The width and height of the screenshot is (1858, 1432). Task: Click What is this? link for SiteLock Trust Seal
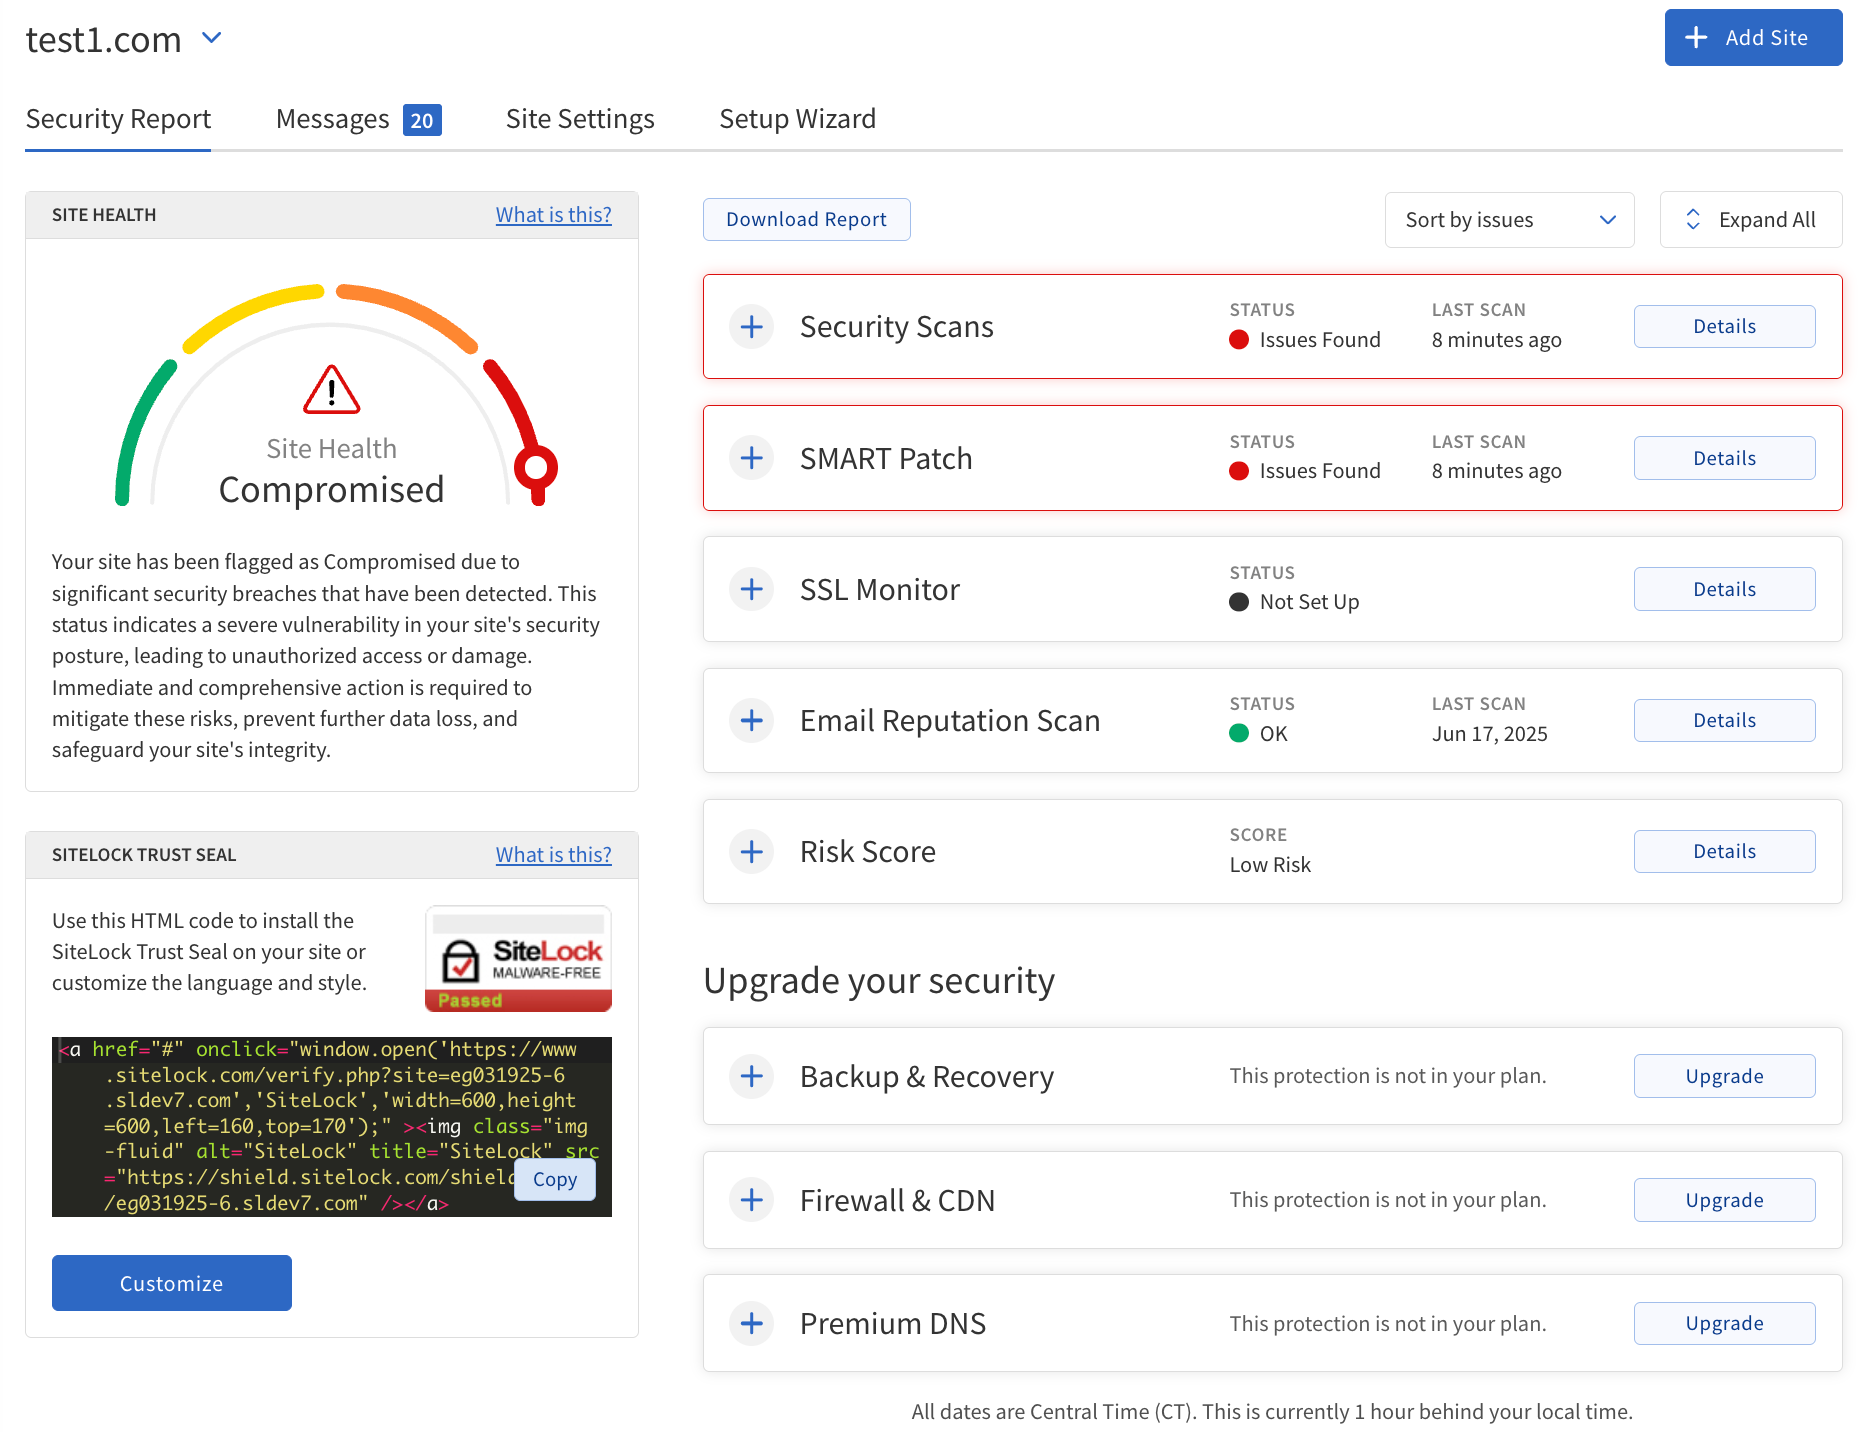pos(553,855)
